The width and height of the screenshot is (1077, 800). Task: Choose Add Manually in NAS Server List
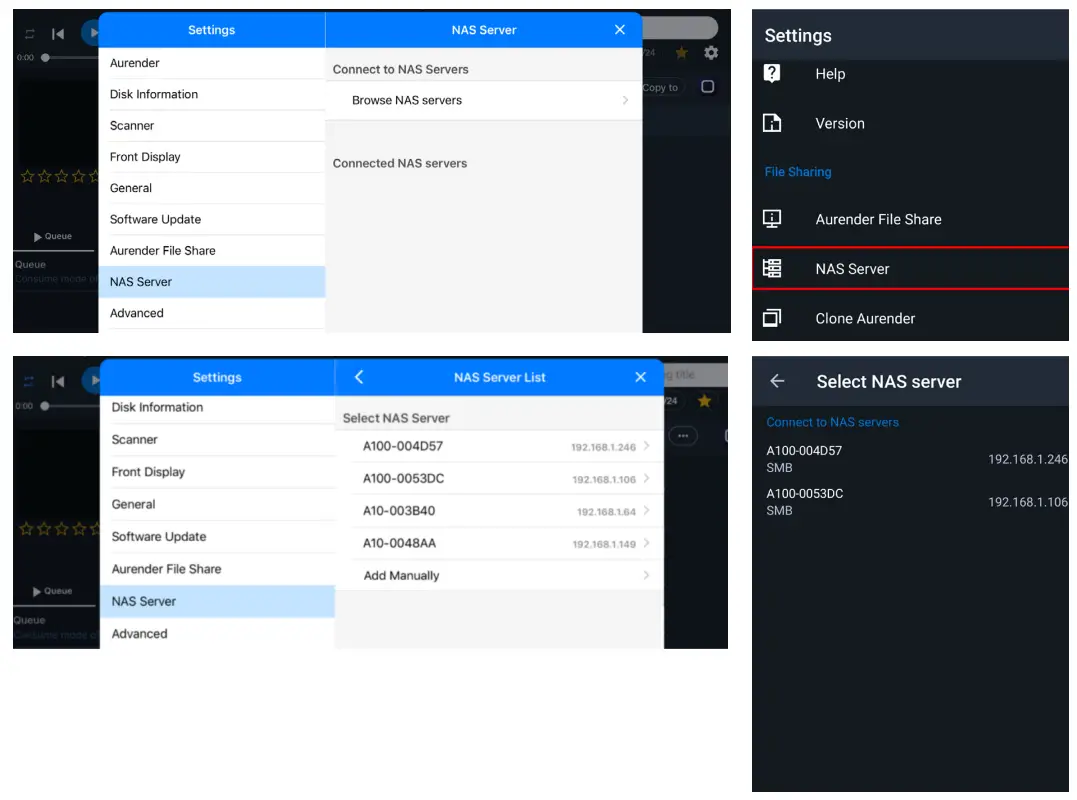[x=499, y=575]
